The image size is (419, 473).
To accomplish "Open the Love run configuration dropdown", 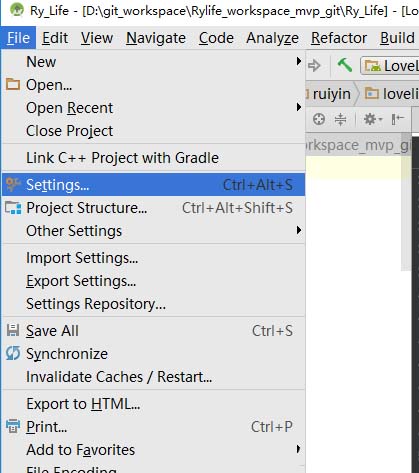I will point(389,66).
